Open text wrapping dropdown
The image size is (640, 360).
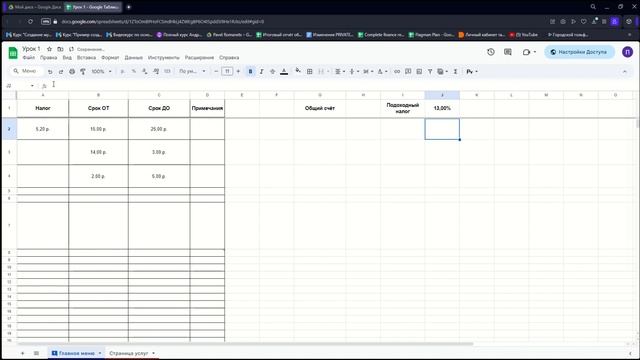pos(368,71)
